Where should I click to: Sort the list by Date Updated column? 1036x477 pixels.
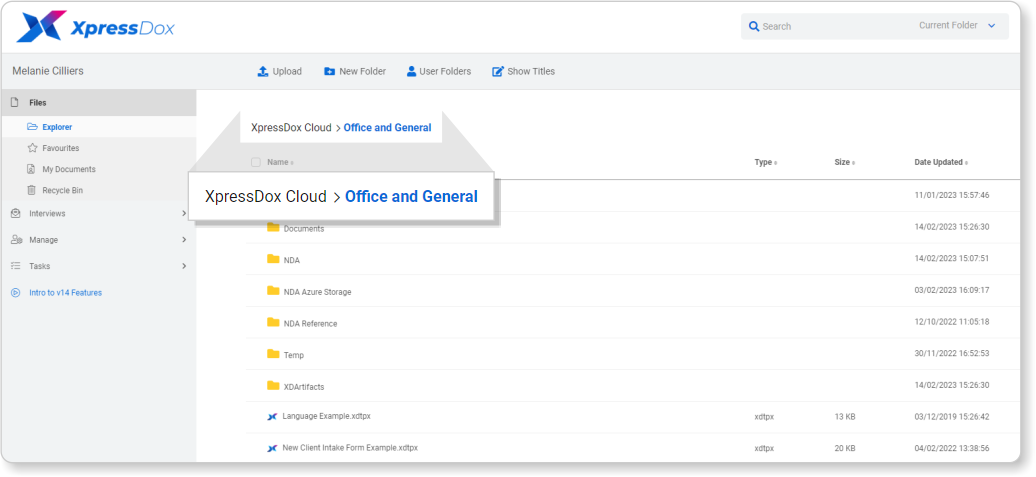tap(941, 163)
